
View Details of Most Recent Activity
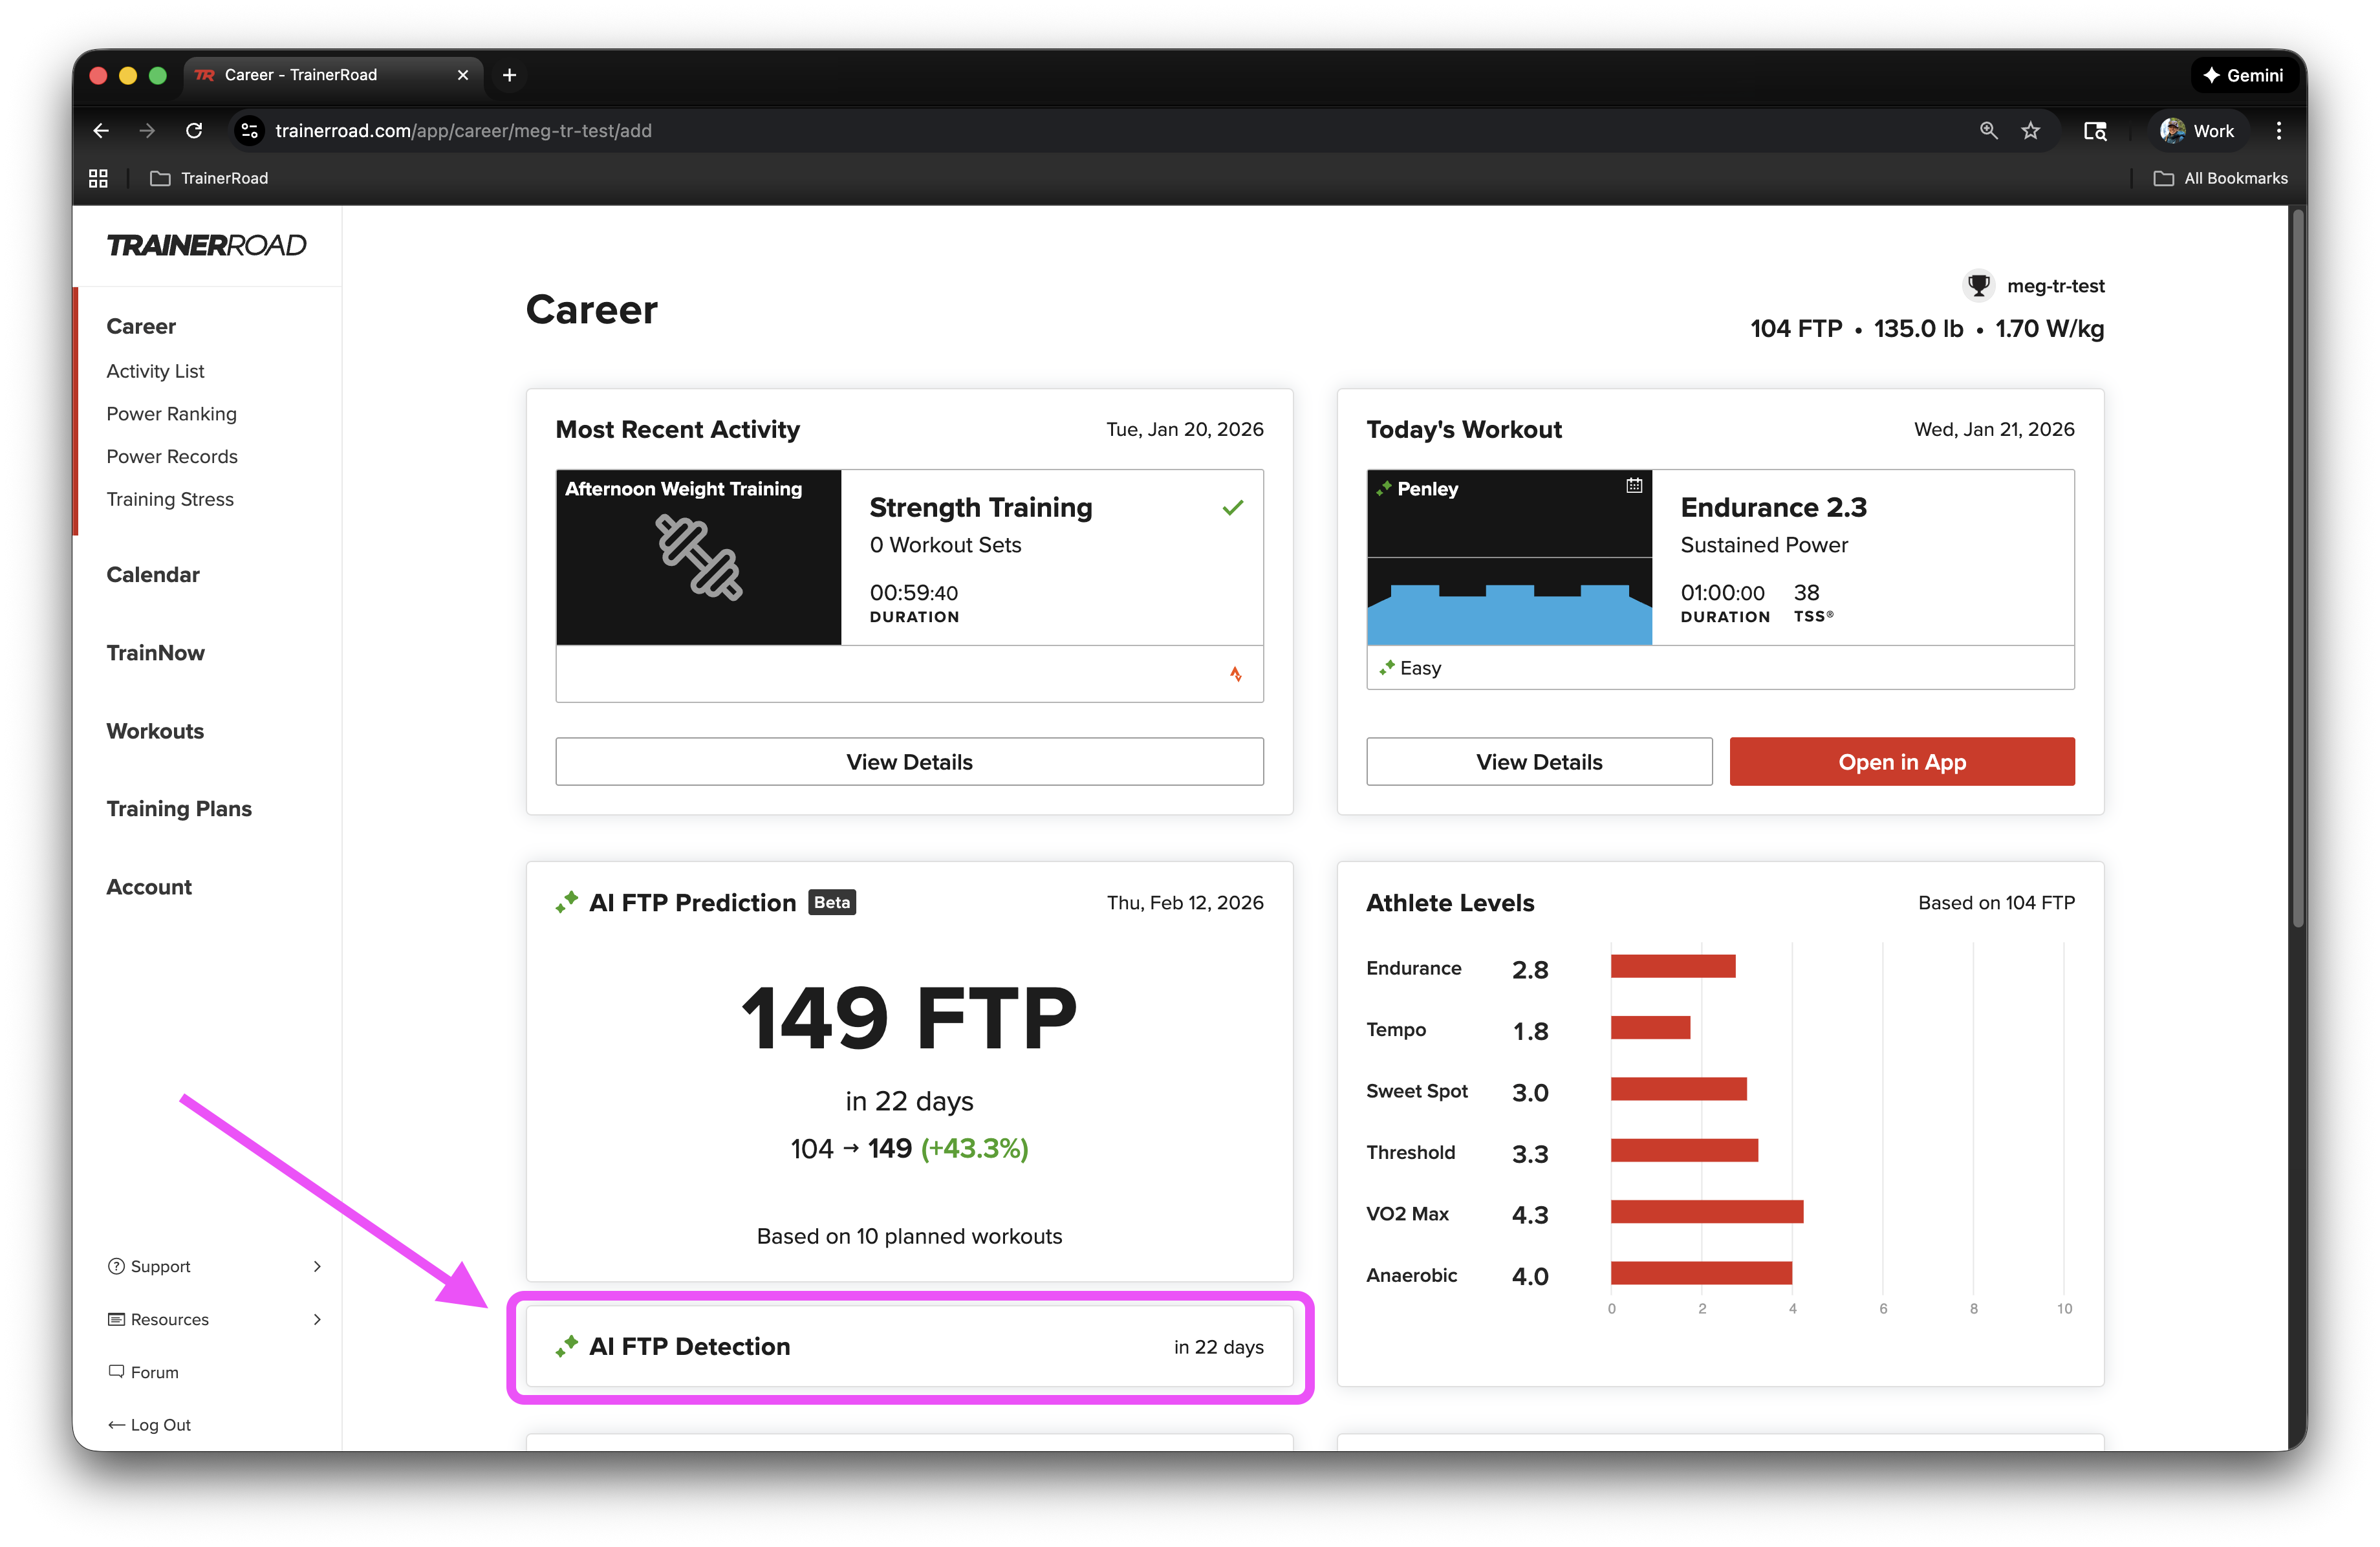tap(909, 762)
